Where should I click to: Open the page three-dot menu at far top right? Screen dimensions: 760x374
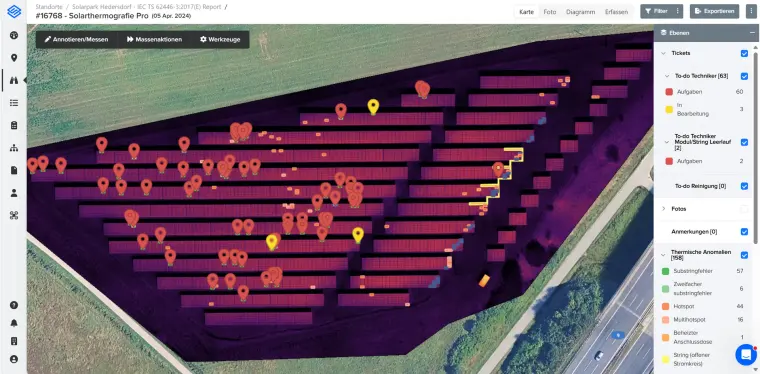pos(750,11)
